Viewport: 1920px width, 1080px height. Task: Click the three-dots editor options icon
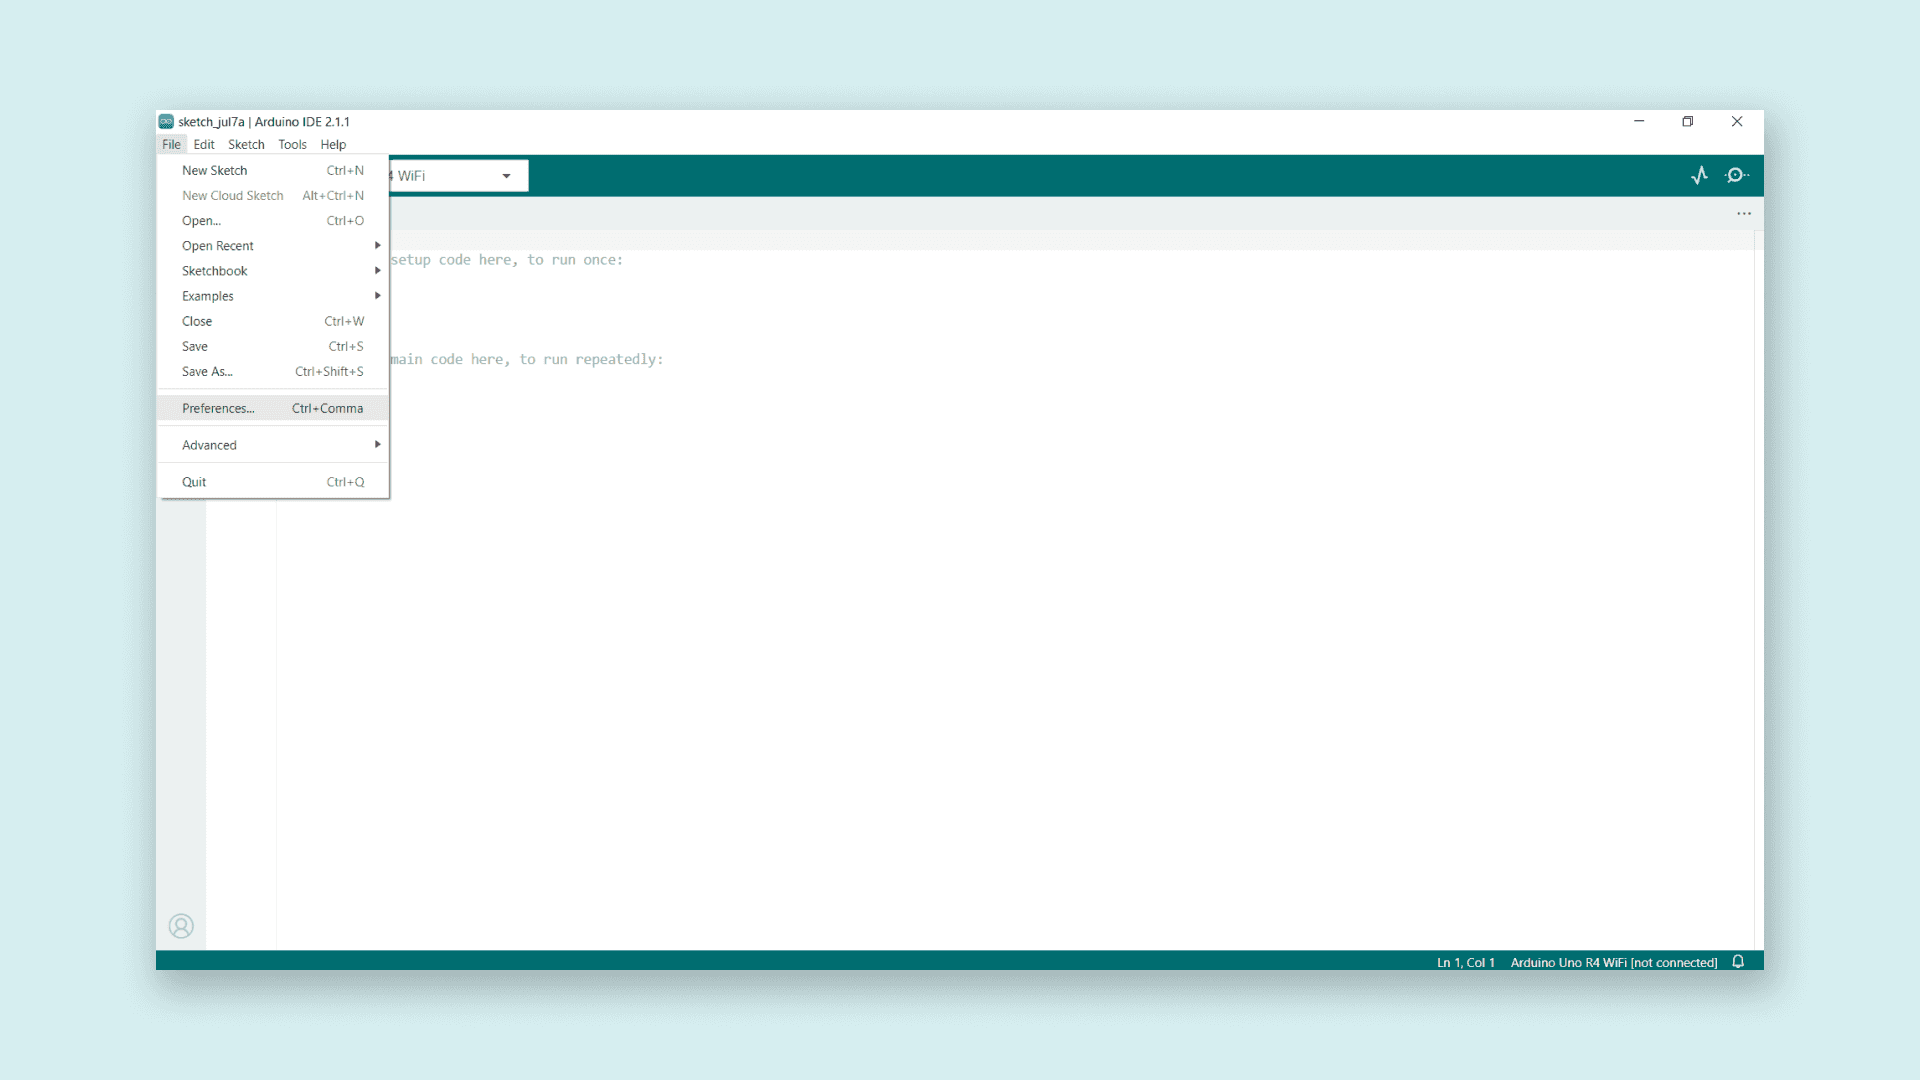(1744, 213)
